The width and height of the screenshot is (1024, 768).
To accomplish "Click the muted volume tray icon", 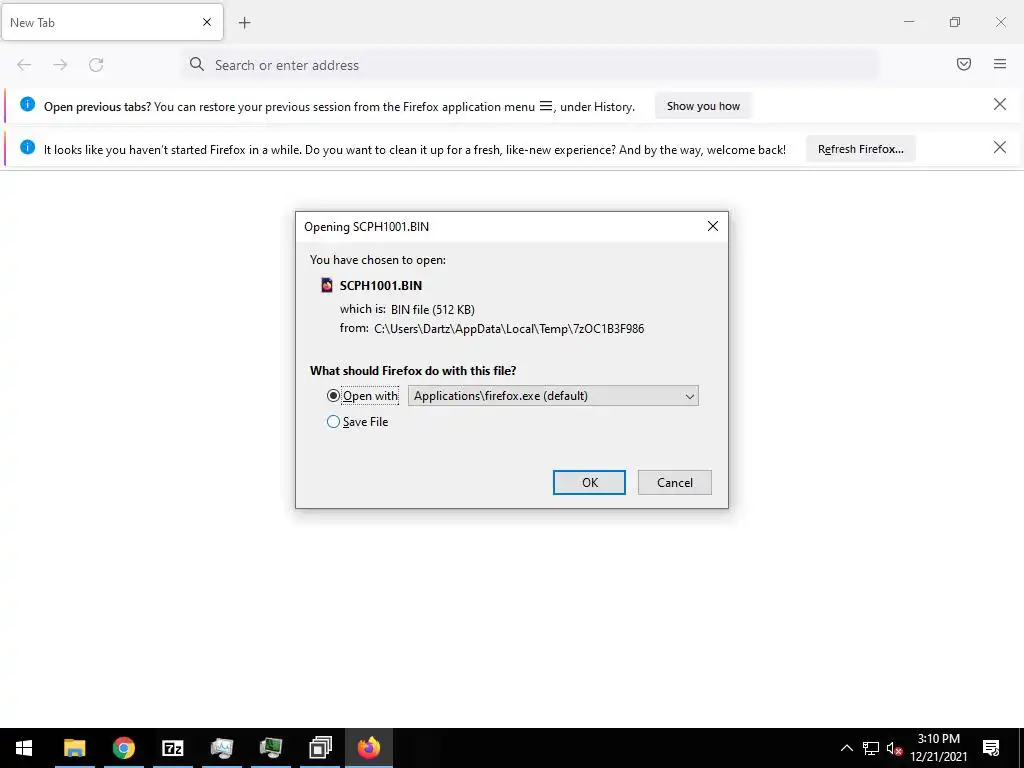I will pos(894,748).
